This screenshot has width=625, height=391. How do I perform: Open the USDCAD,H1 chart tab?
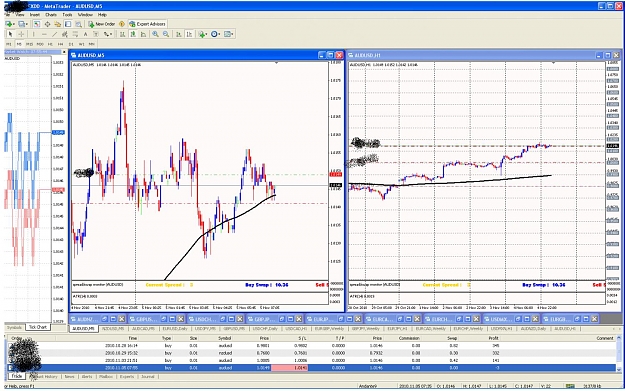(x=295, y=329)
